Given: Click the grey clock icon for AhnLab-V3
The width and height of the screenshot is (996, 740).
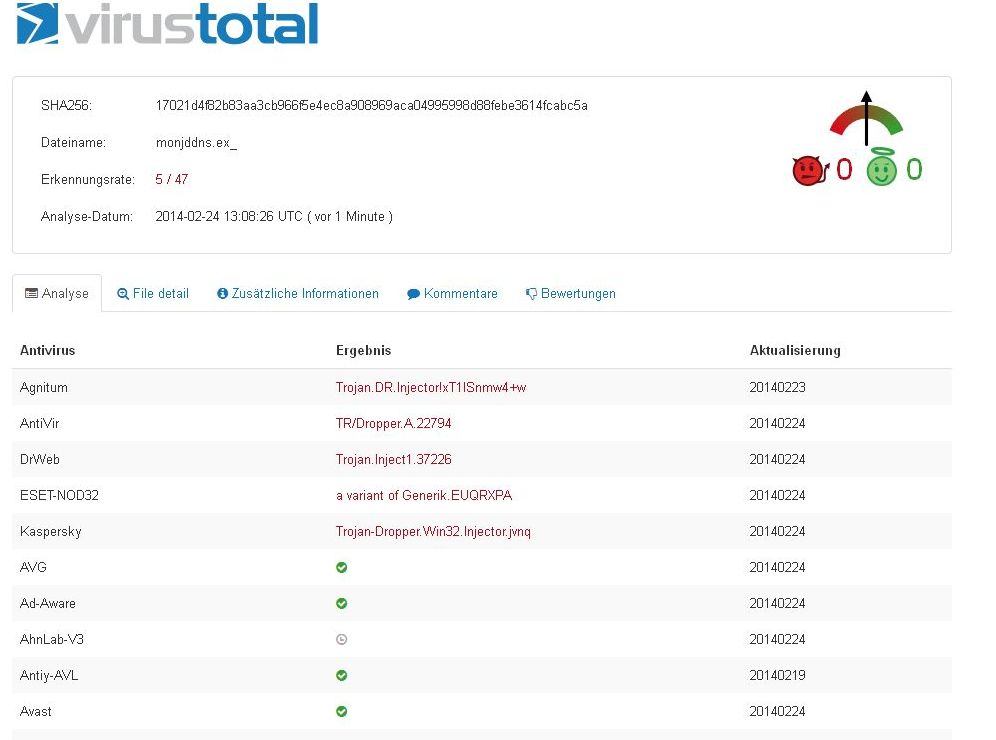Looking at the screenshot, I should [x=342, y=640].
